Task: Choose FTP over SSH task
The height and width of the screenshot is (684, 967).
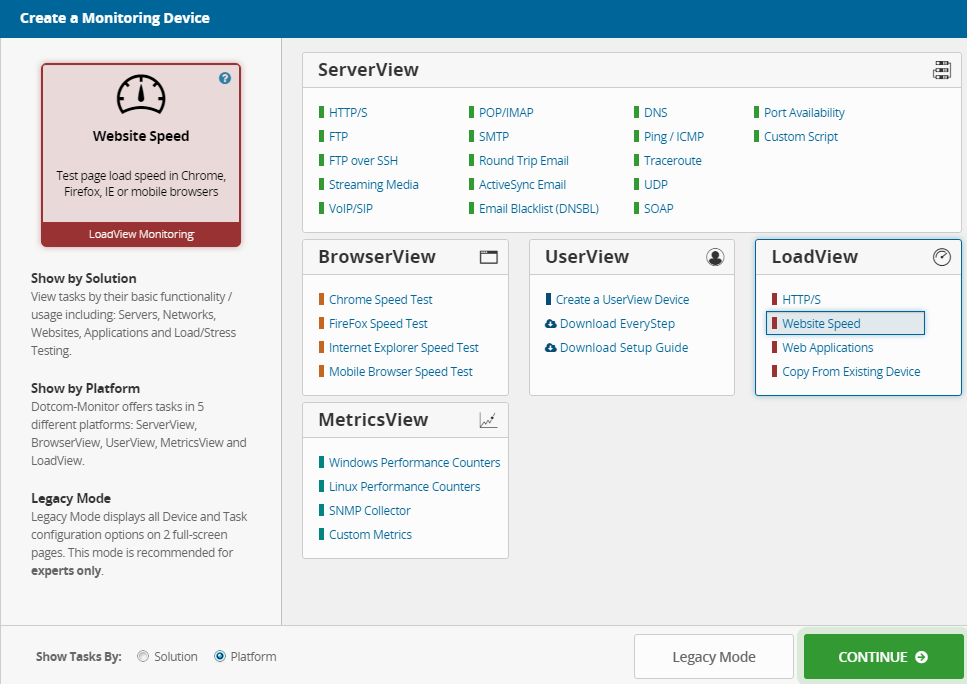Action: point(363,161)
